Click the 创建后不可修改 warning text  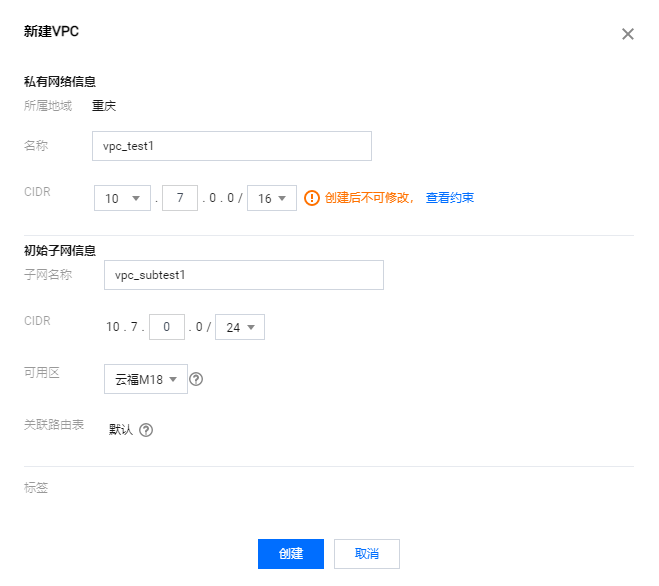[x=368, y=198]
